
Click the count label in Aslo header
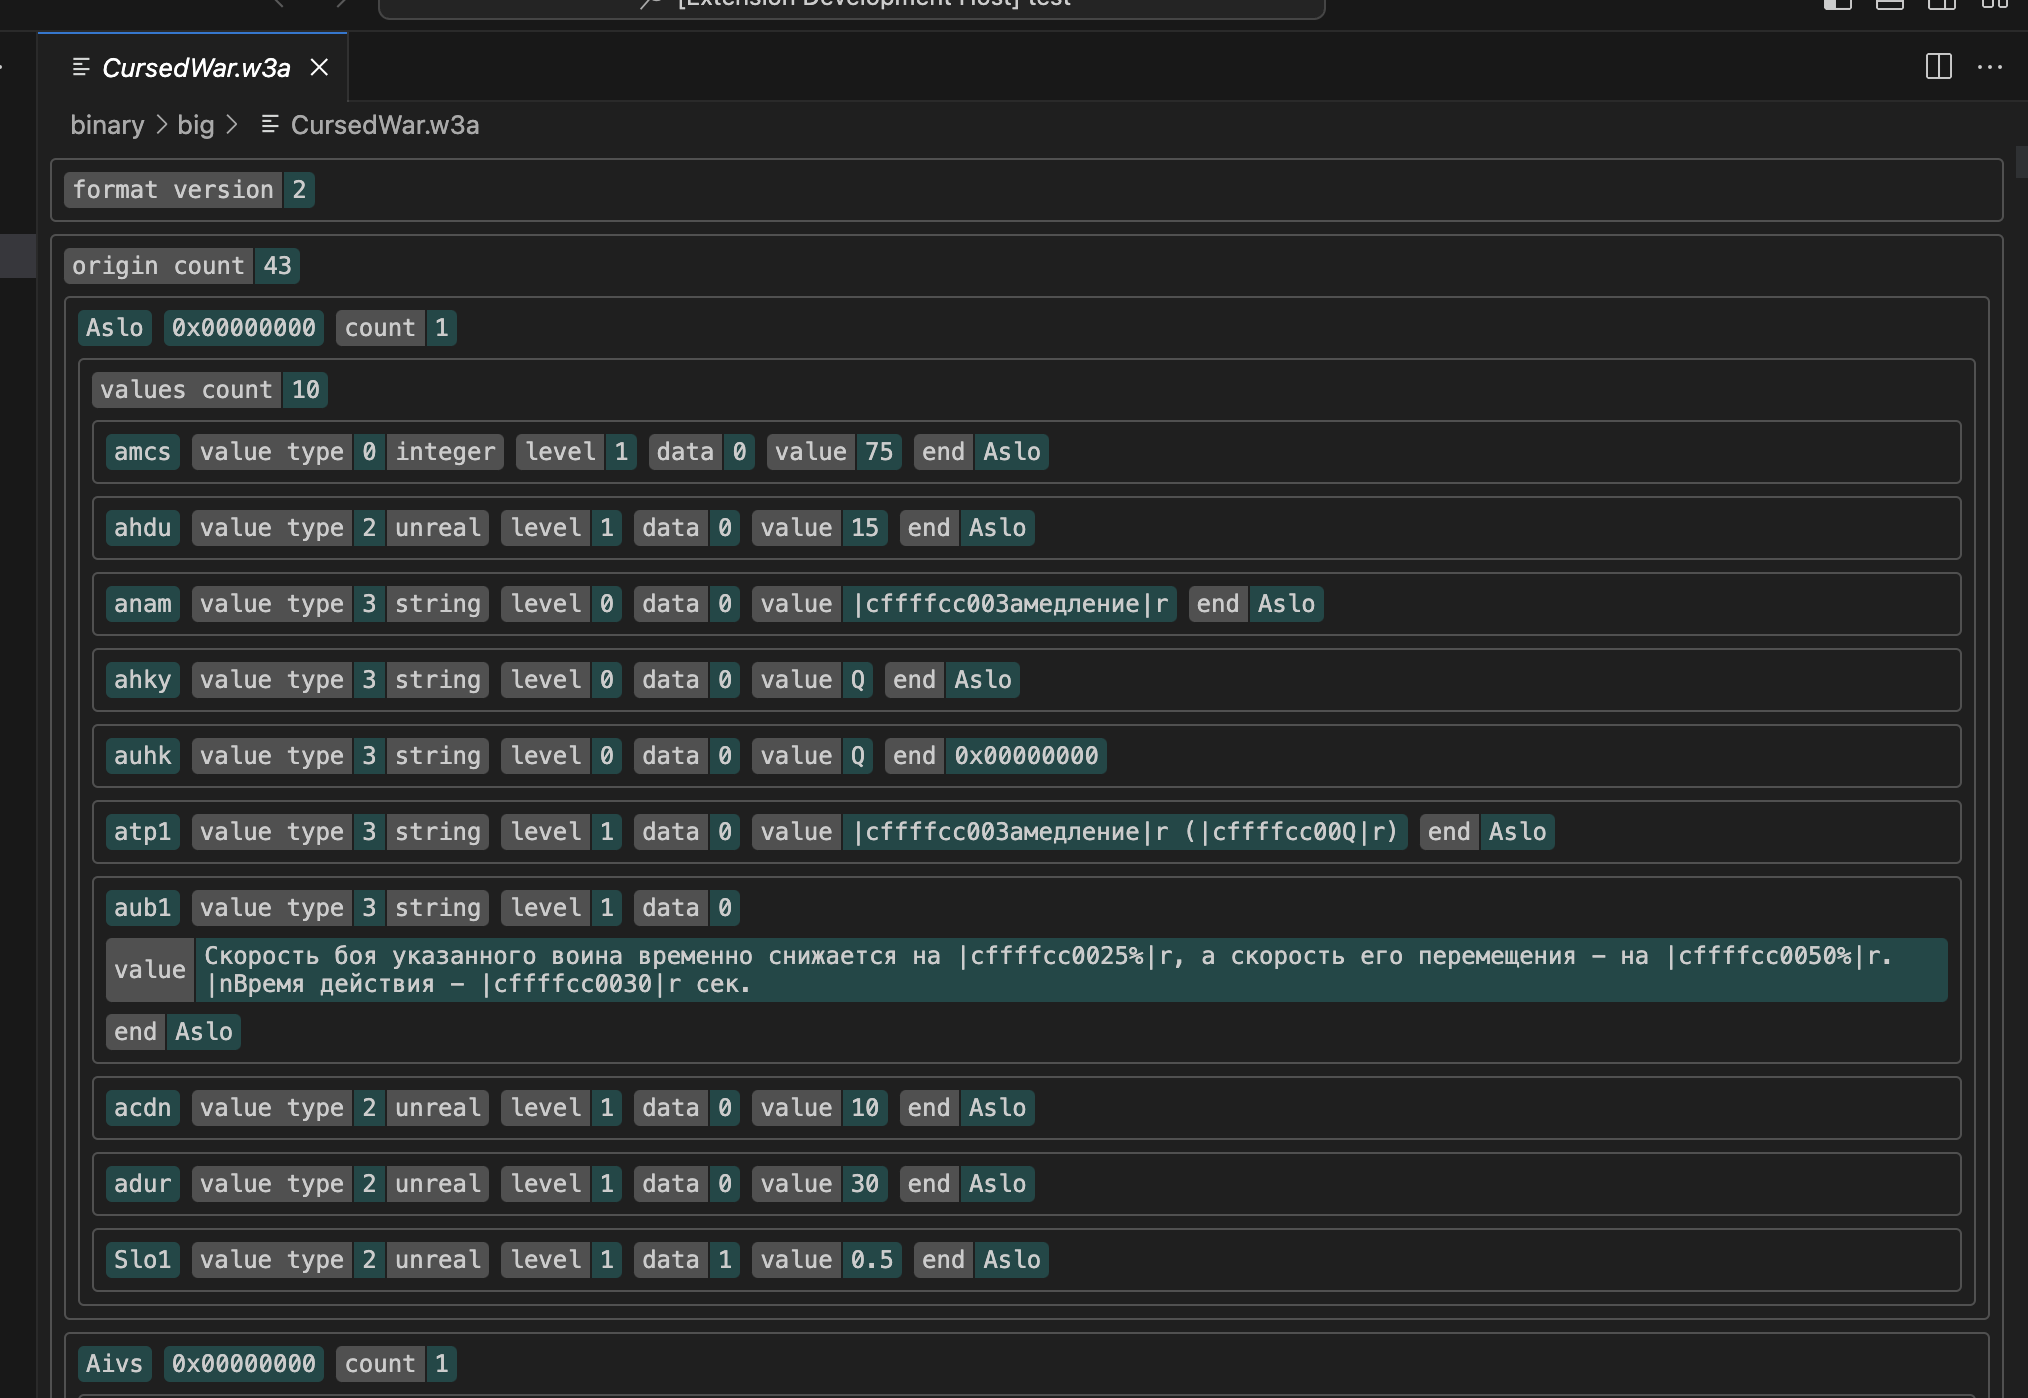[x=380, y=328]
